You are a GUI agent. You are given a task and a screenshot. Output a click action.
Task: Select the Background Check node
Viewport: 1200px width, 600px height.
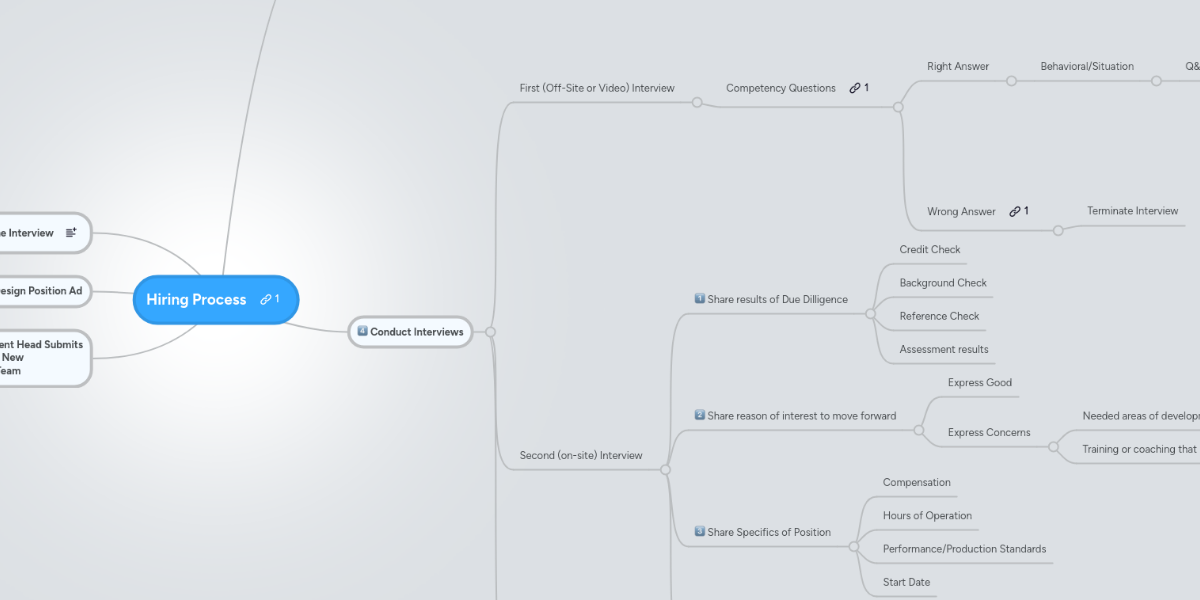click(942, 283)
